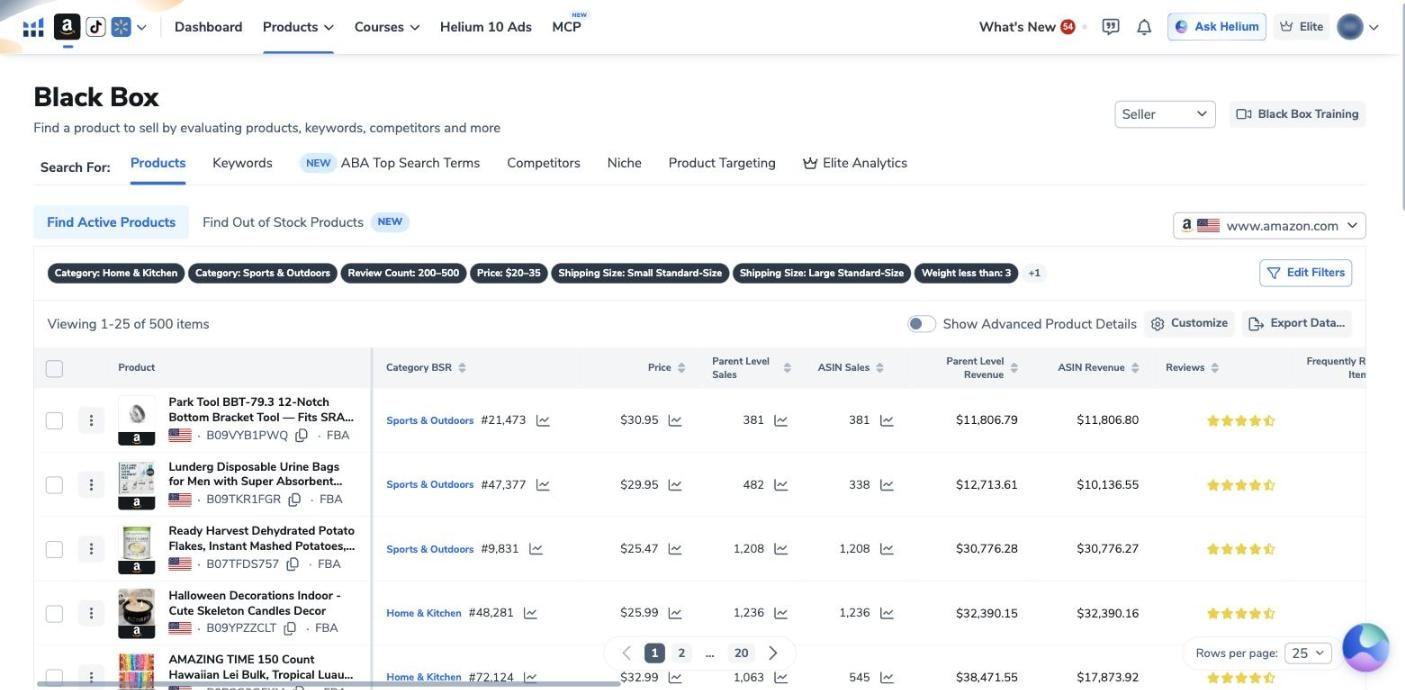The width and height of the screenshot is (1405, 690).
Task: Copy ASIN B09YPZZCLT
Action: [289, 628]
